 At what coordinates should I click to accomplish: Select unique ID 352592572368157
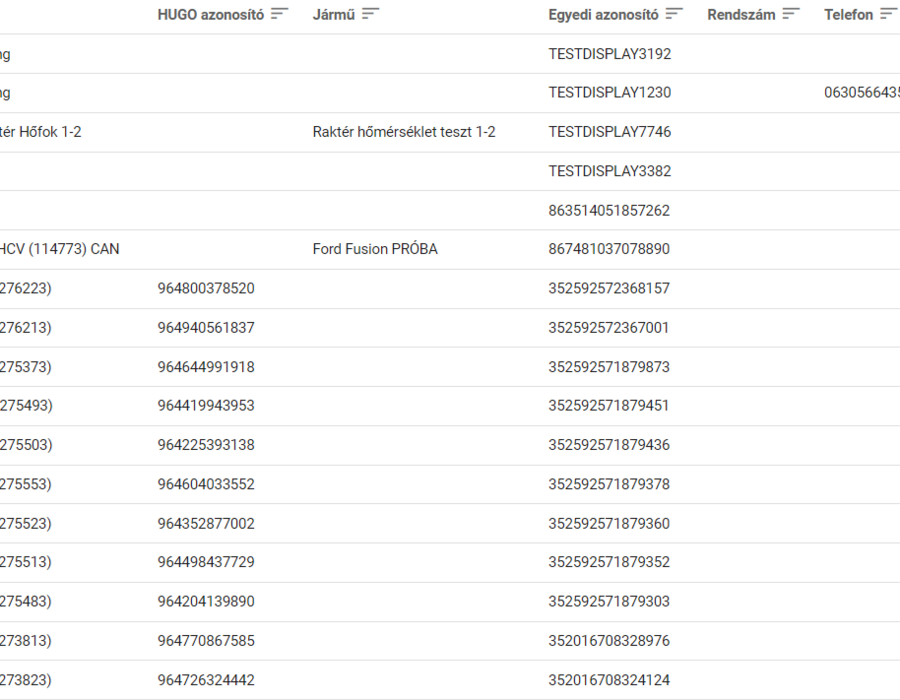609,288
